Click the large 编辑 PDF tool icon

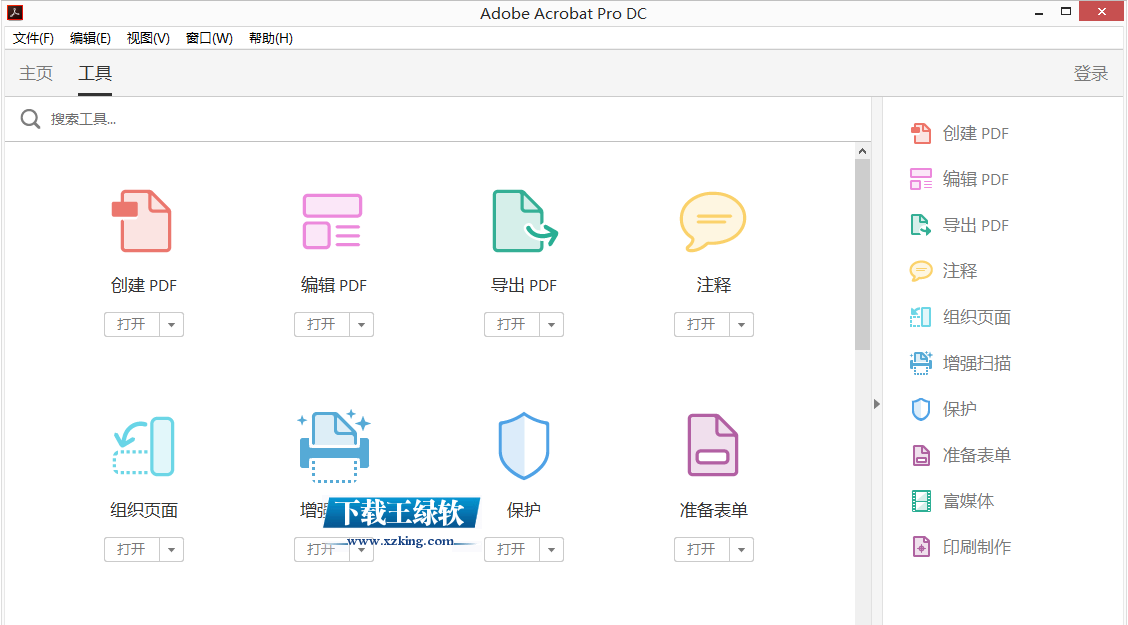coord(332,221)
